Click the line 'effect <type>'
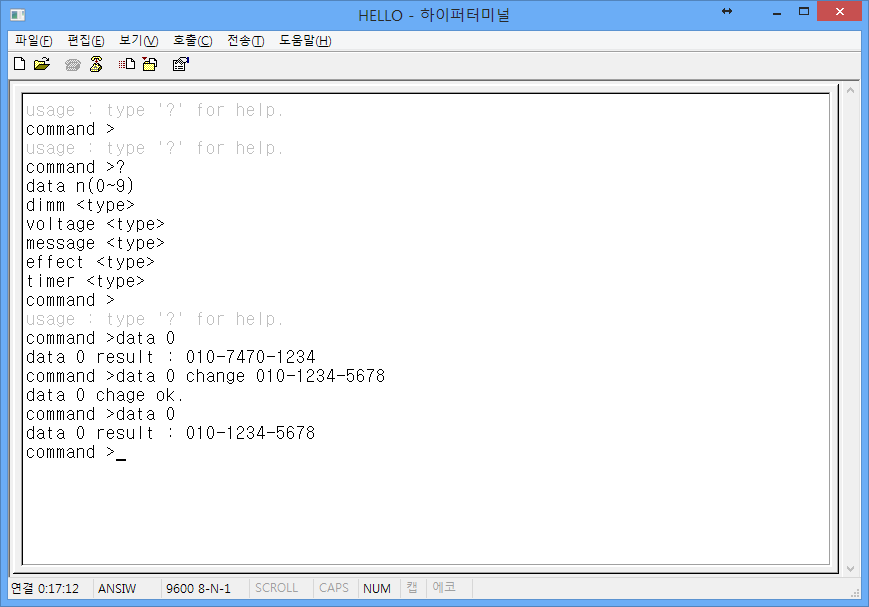Viewport: 869px width, 607px height. coord(90,262)
